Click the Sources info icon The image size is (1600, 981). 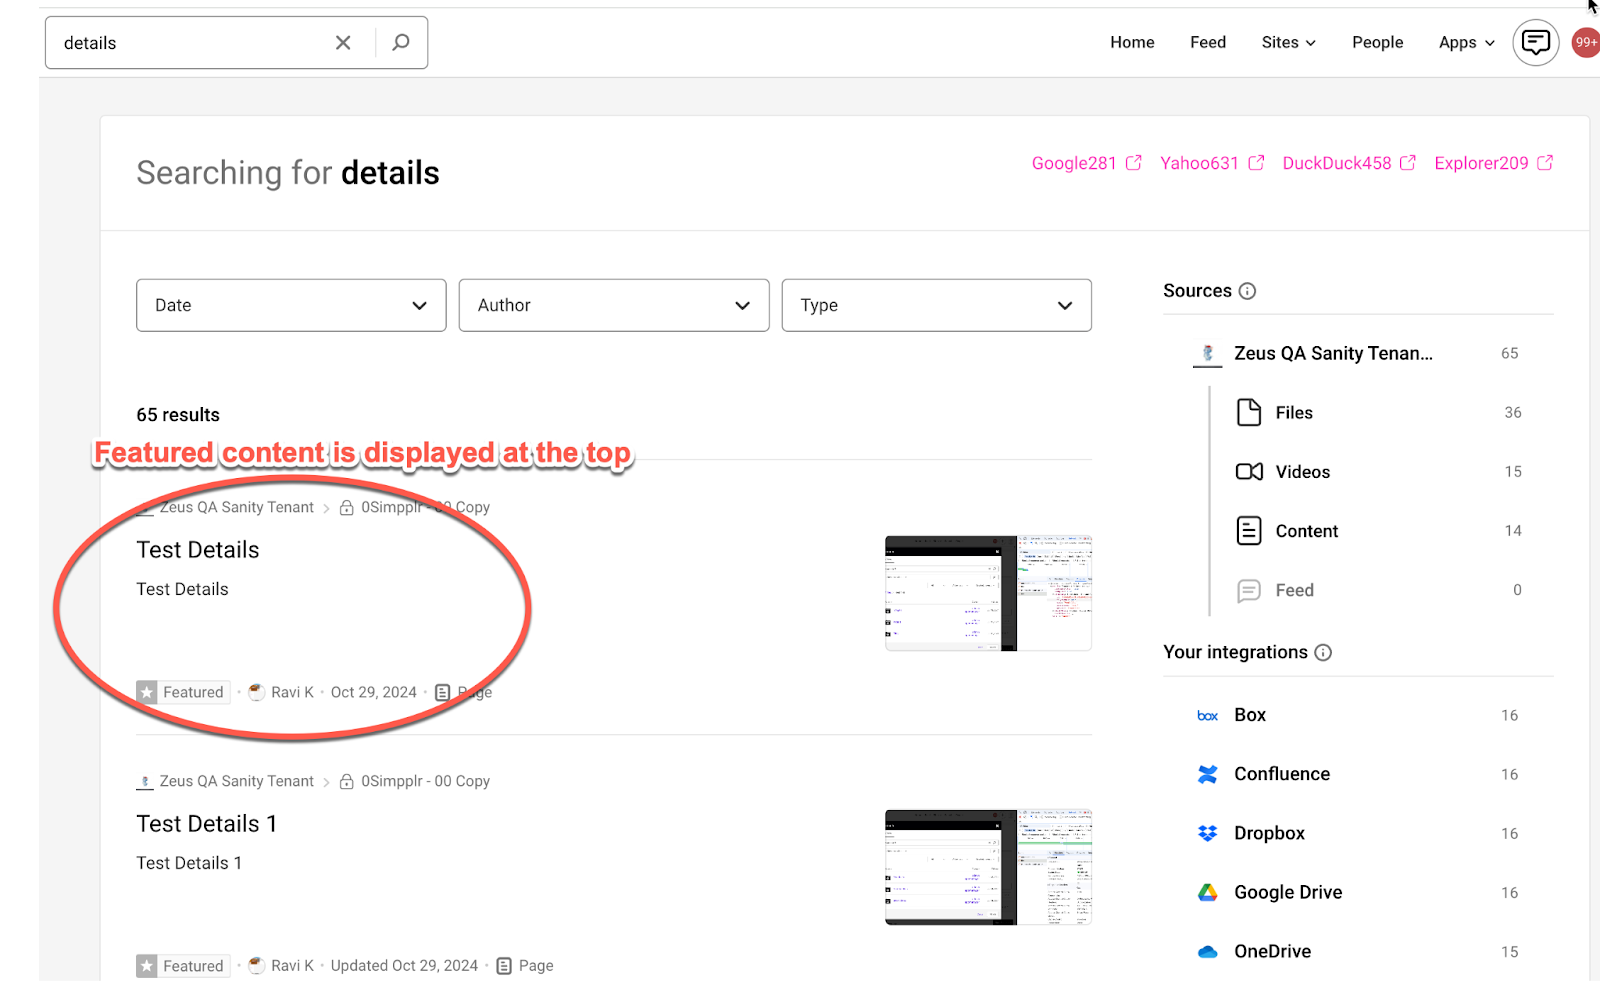1247,291
